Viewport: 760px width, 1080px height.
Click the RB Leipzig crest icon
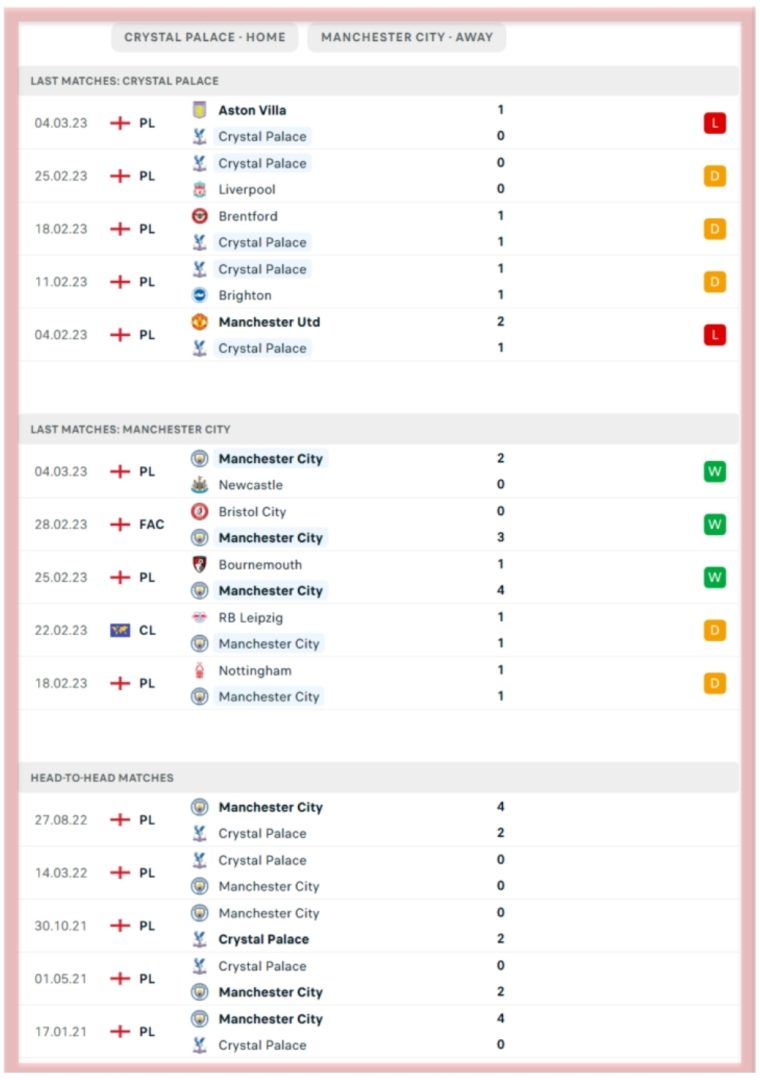pyautogui.click(x=199, y=618)
